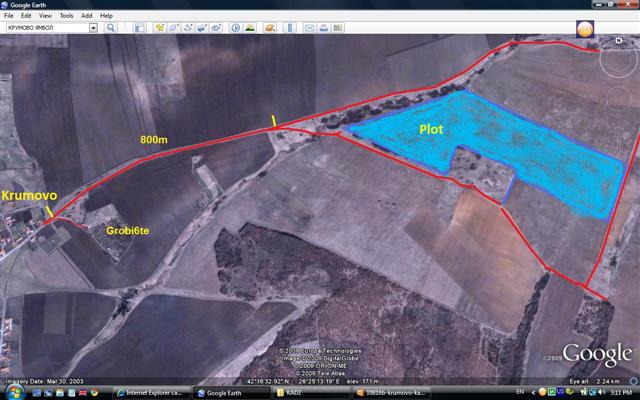
Task: Open the Ruler measuring tool
Action: [x=288, y=28]
